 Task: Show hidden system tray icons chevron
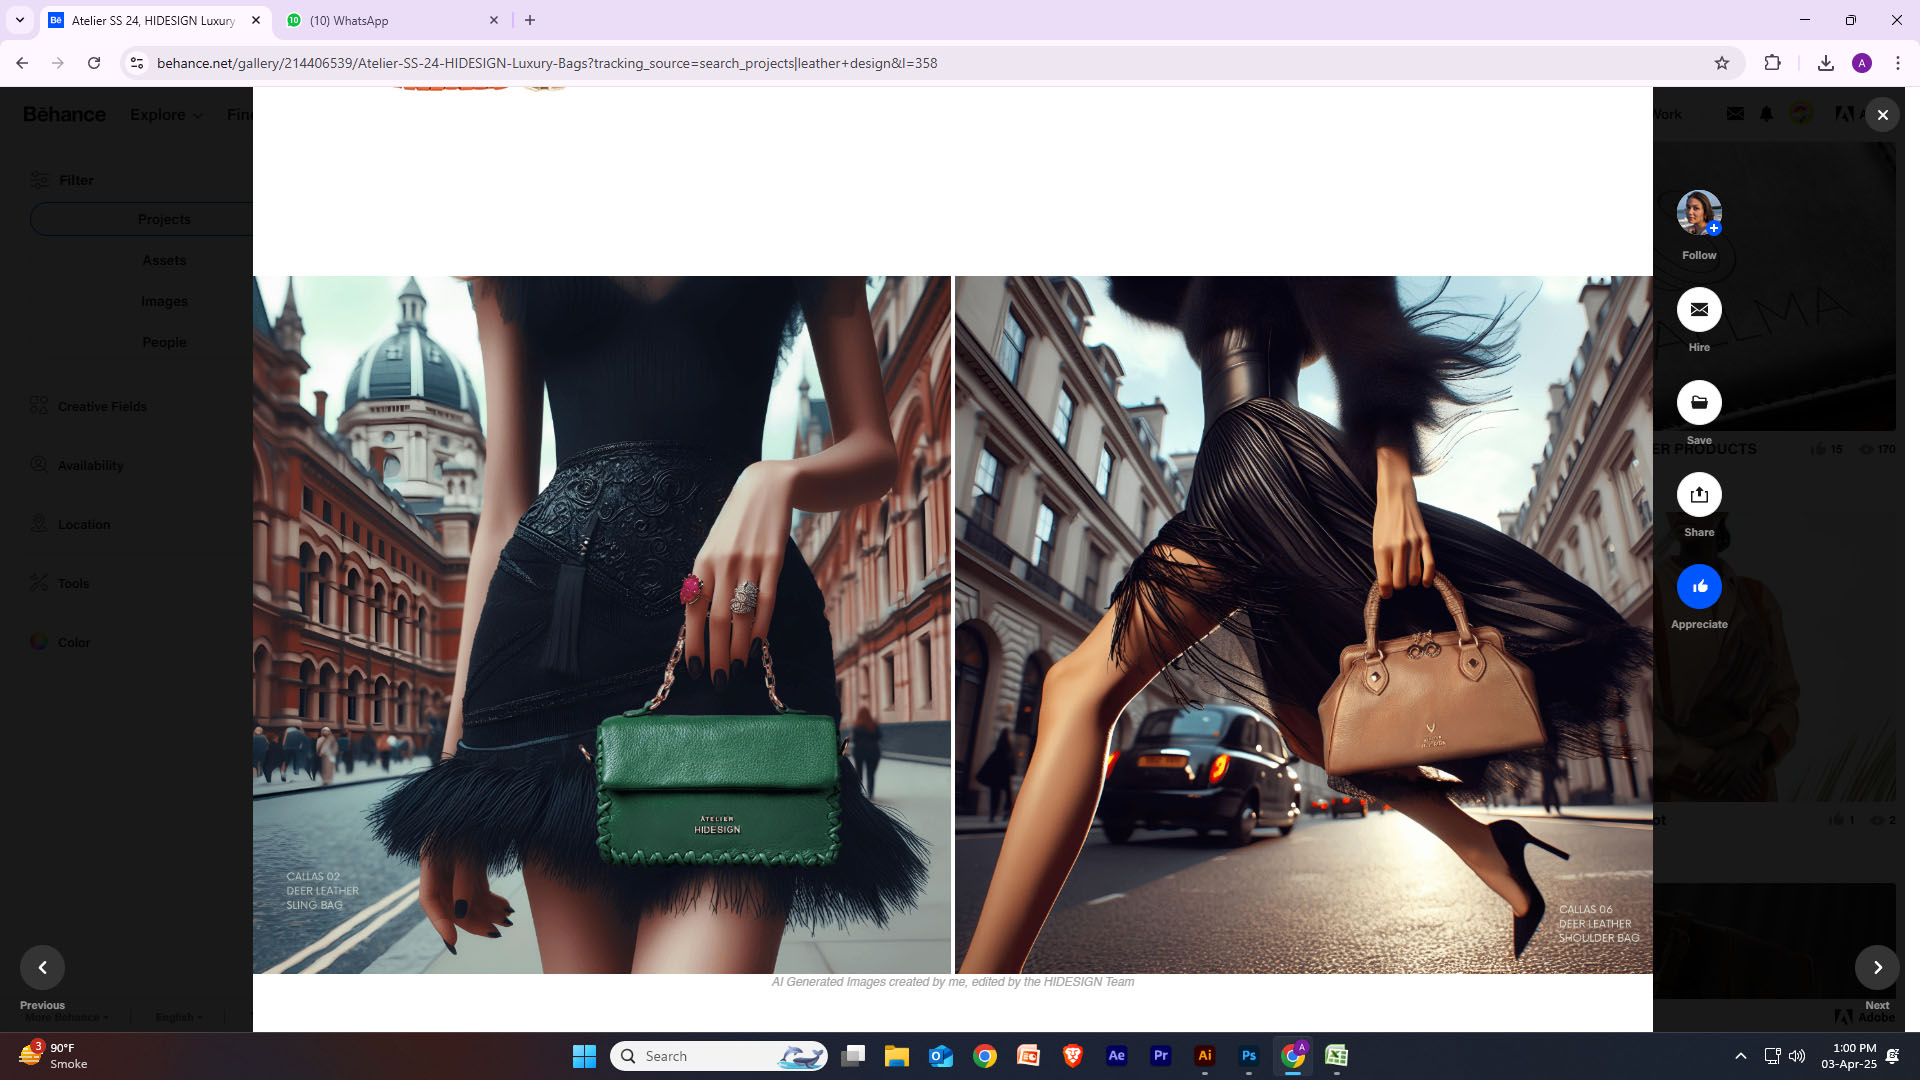click(x=1741, y=1056)
